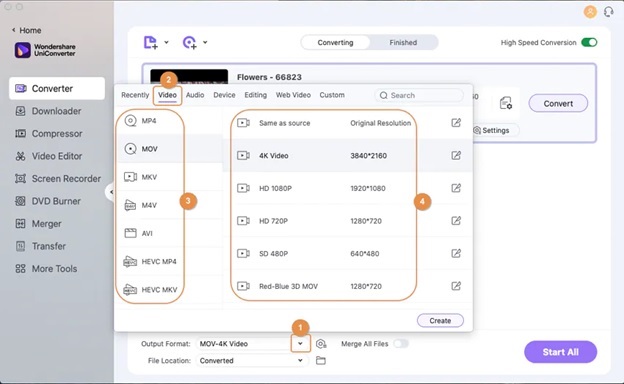Click the format Search field
The height and width of the screenshot is (384, 624).
click(419, 96)
